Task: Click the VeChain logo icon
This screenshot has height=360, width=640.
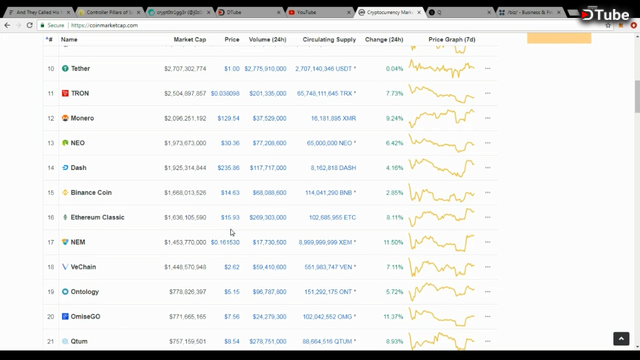Action: coord(65,267)
